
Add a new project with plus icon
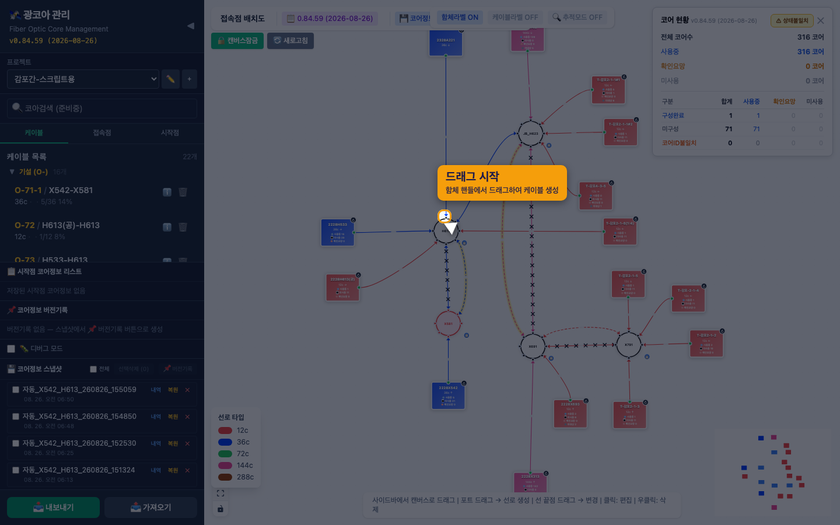189,79
